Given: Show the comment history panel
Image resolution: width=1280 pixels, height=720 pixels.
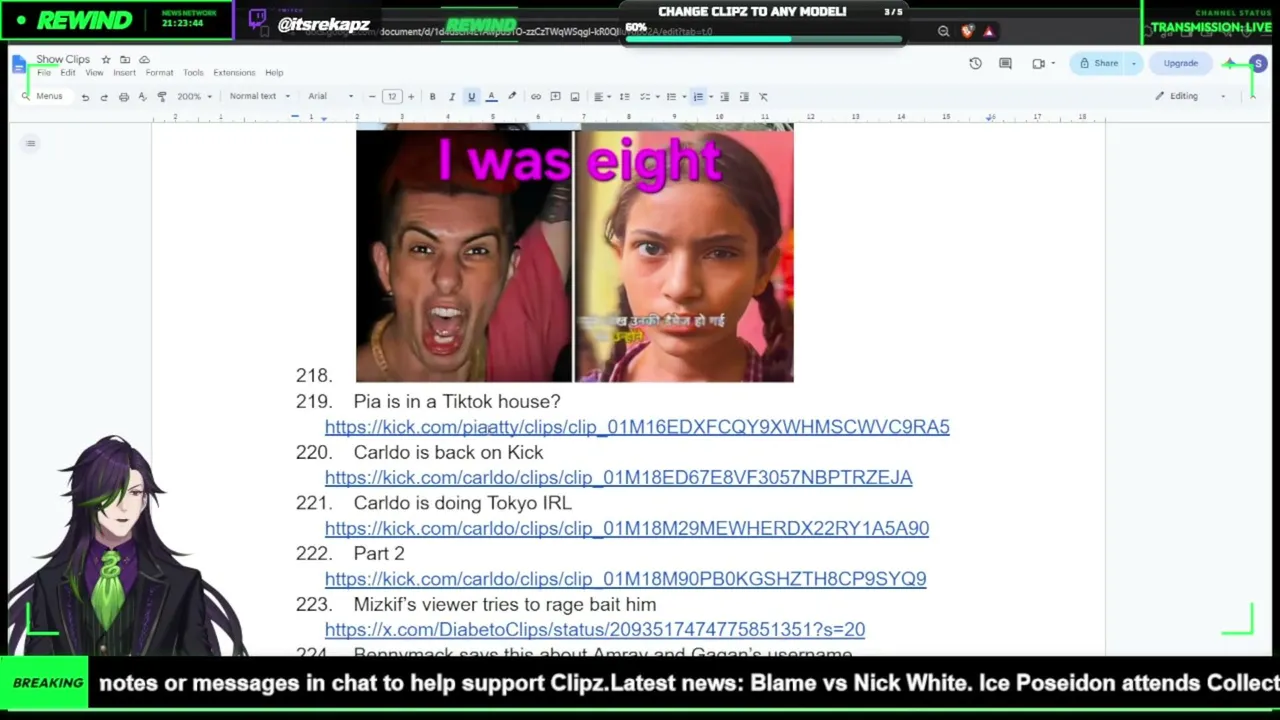Looking at the screenshot, I should click(x=1005, y=63).
